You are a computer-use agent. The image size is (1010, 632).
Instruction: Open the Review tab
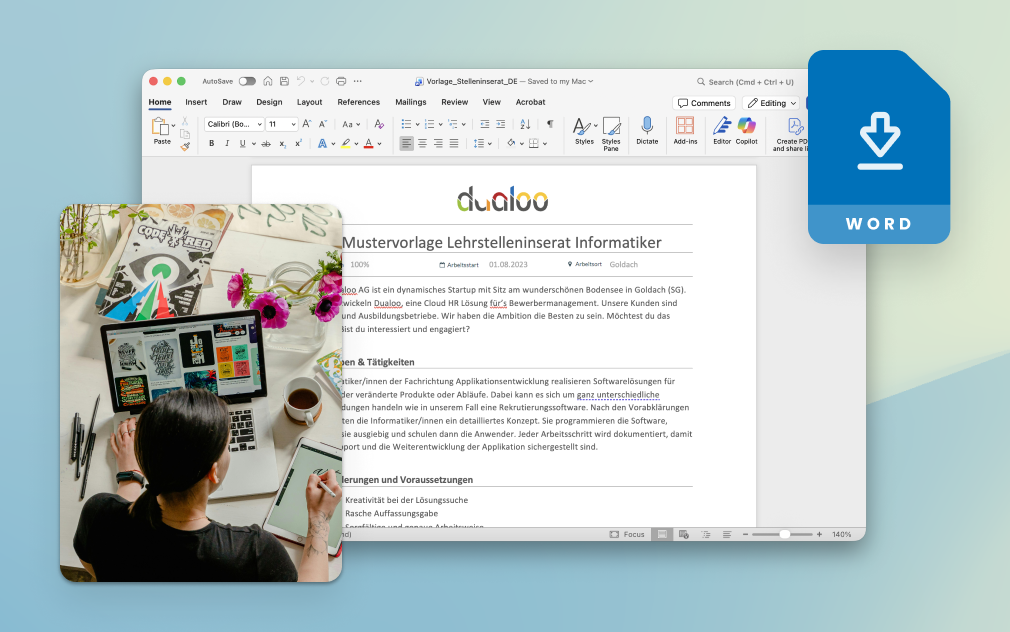(455, 102)
